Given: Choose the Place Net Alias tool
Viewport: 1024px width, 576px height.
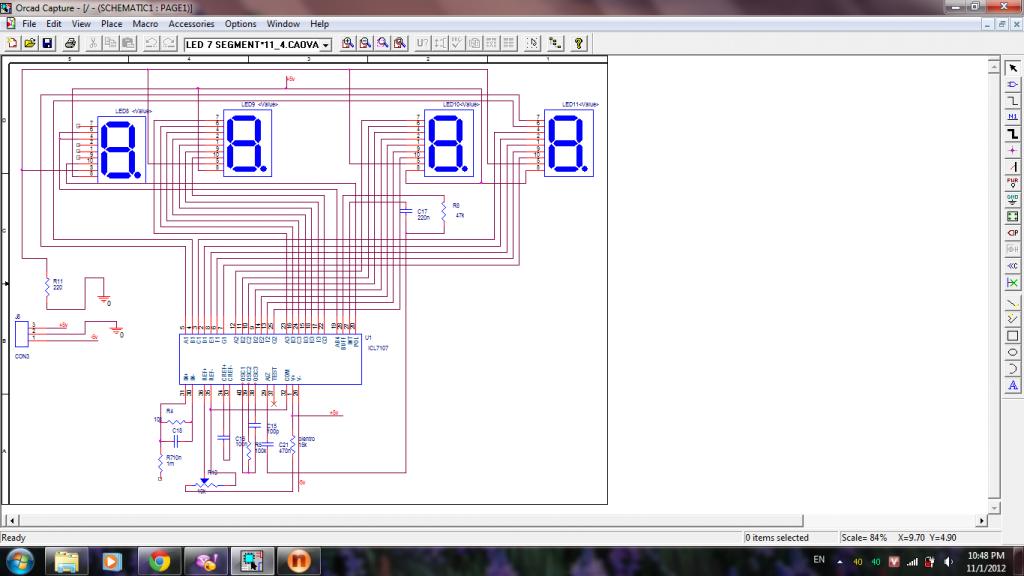Looking at the screenshot, I should click(1012, 116).
